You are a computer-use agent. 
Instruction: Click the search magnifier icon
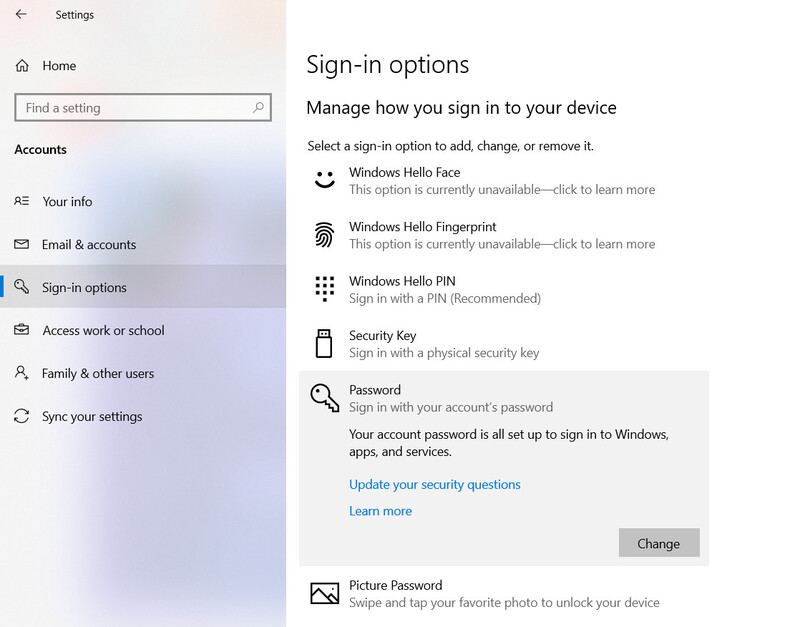tap(258, 107)
